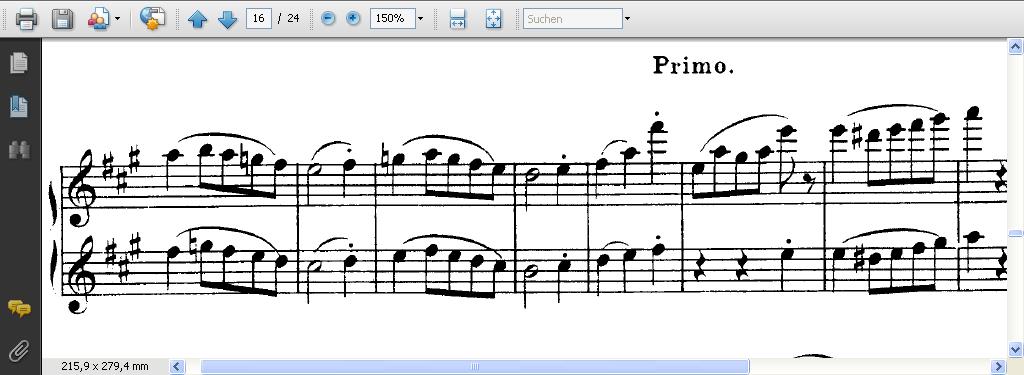
Task: Click the Suchen search field
Action: click(x=573, y=18)
